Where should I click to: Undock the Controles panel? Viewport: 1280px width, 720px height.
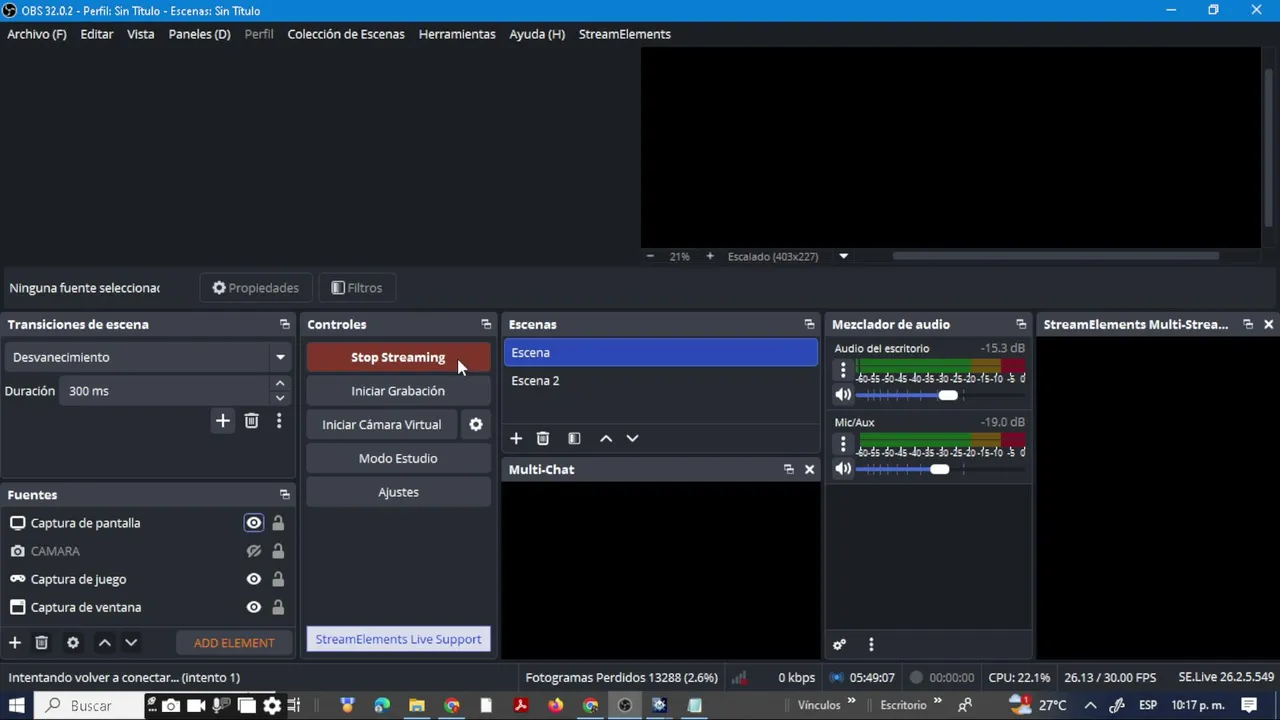486,324
